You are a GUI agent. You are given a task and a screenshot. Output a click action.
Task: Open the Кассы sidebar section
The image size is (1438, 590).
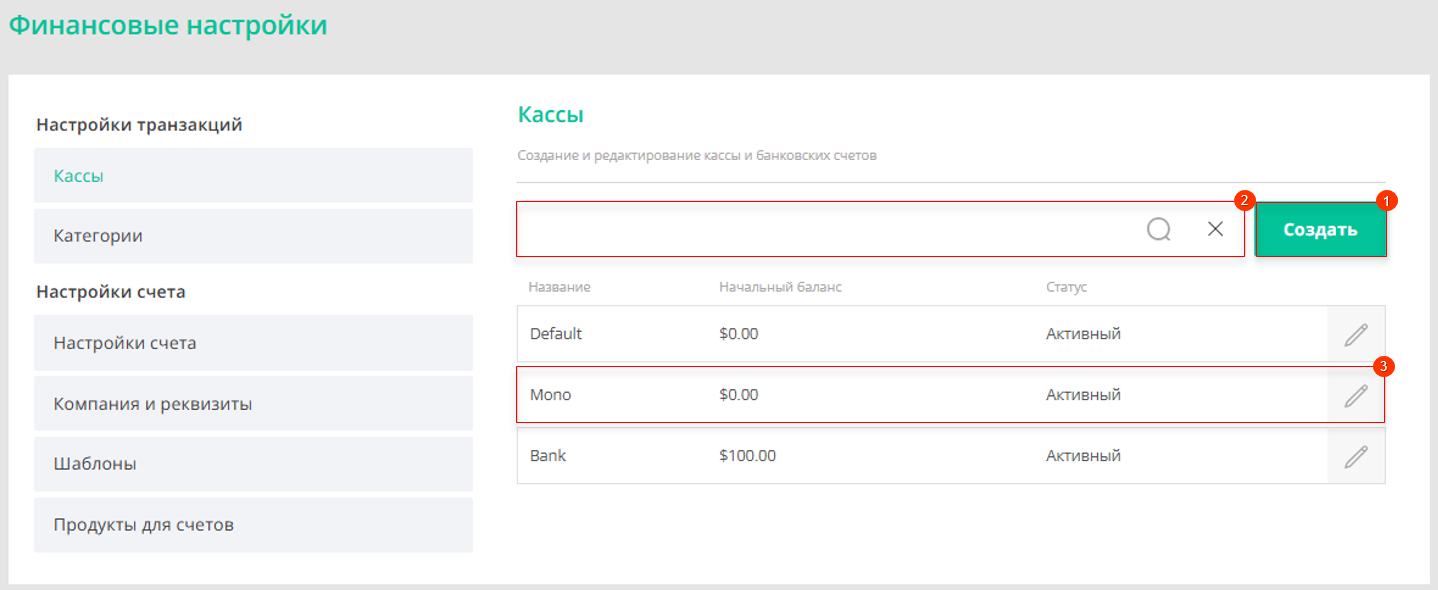(x=253, y=175)
